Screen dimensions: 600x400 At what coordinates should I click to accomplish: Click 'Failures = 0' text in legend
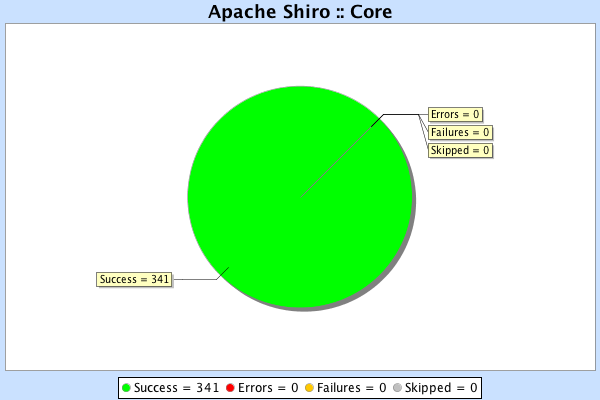click(352, 388)
